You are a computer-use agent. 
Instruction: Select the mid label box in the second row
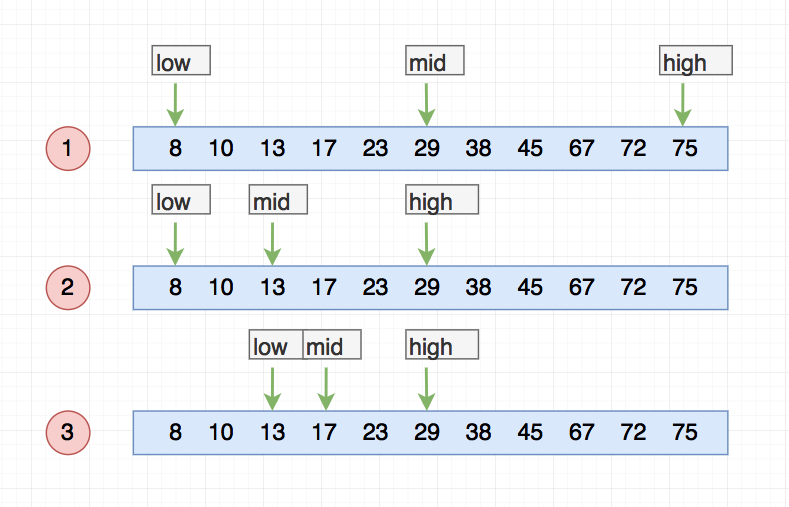pos(278,200)
